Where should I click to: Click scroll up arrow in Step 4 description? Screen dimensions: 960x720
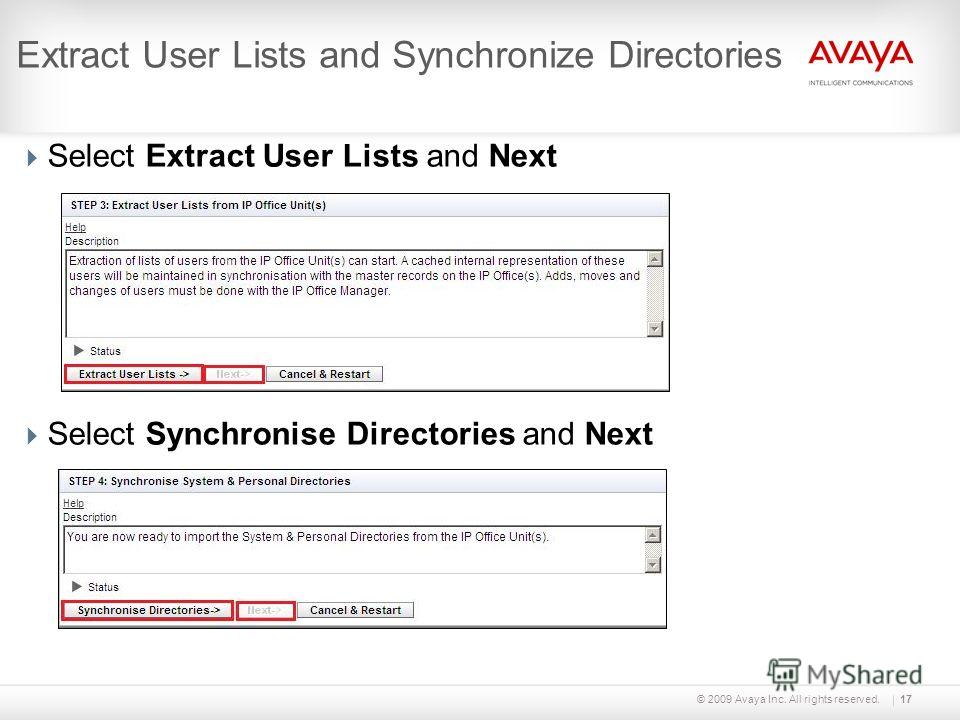point(653,535)
